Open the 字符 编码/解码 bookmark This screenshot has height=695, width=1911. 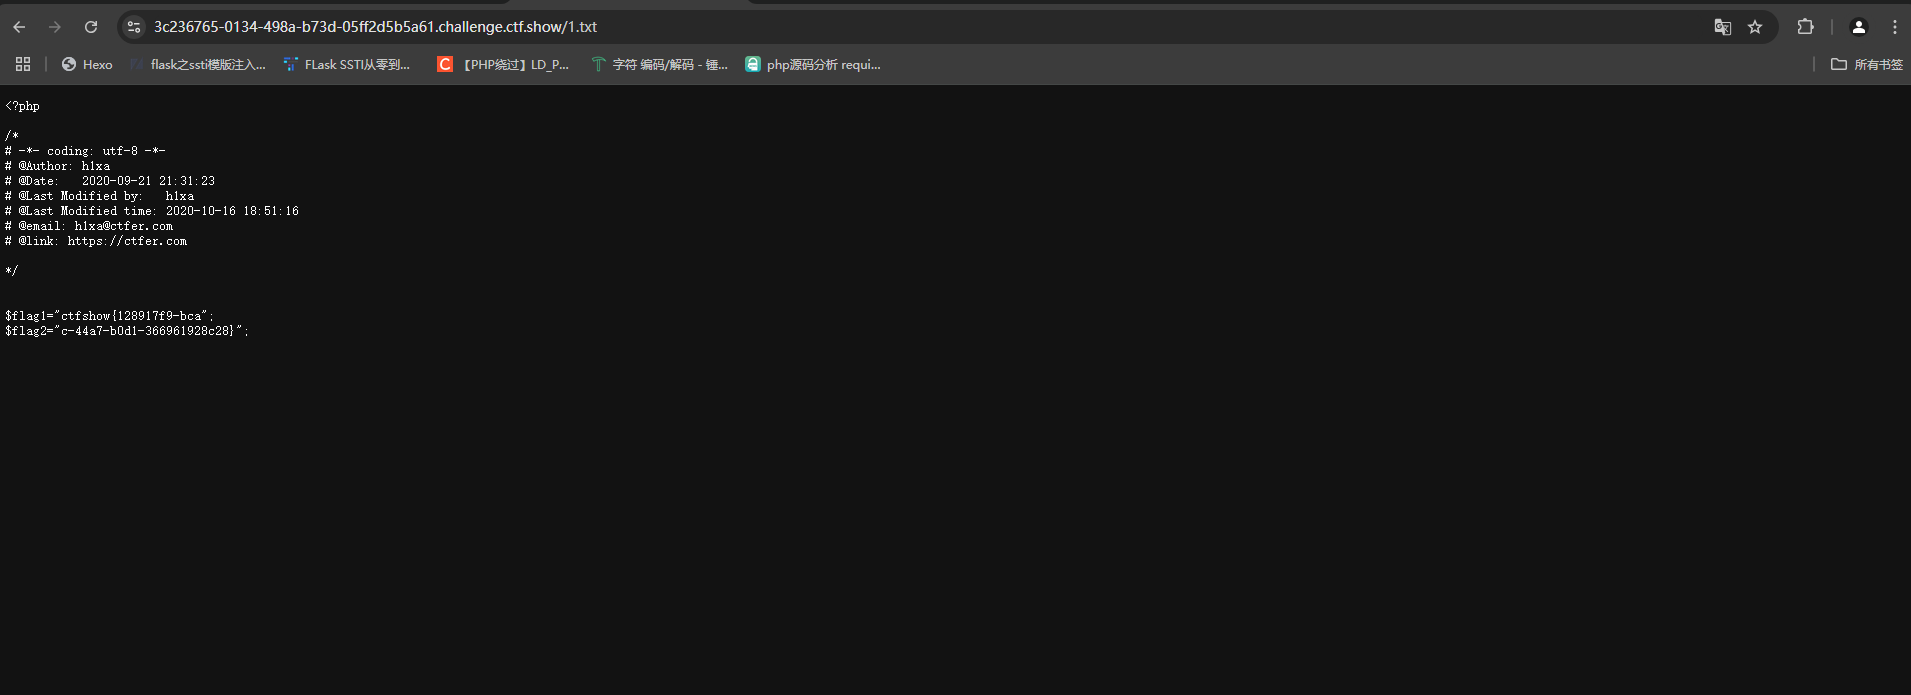click(660, 64)
